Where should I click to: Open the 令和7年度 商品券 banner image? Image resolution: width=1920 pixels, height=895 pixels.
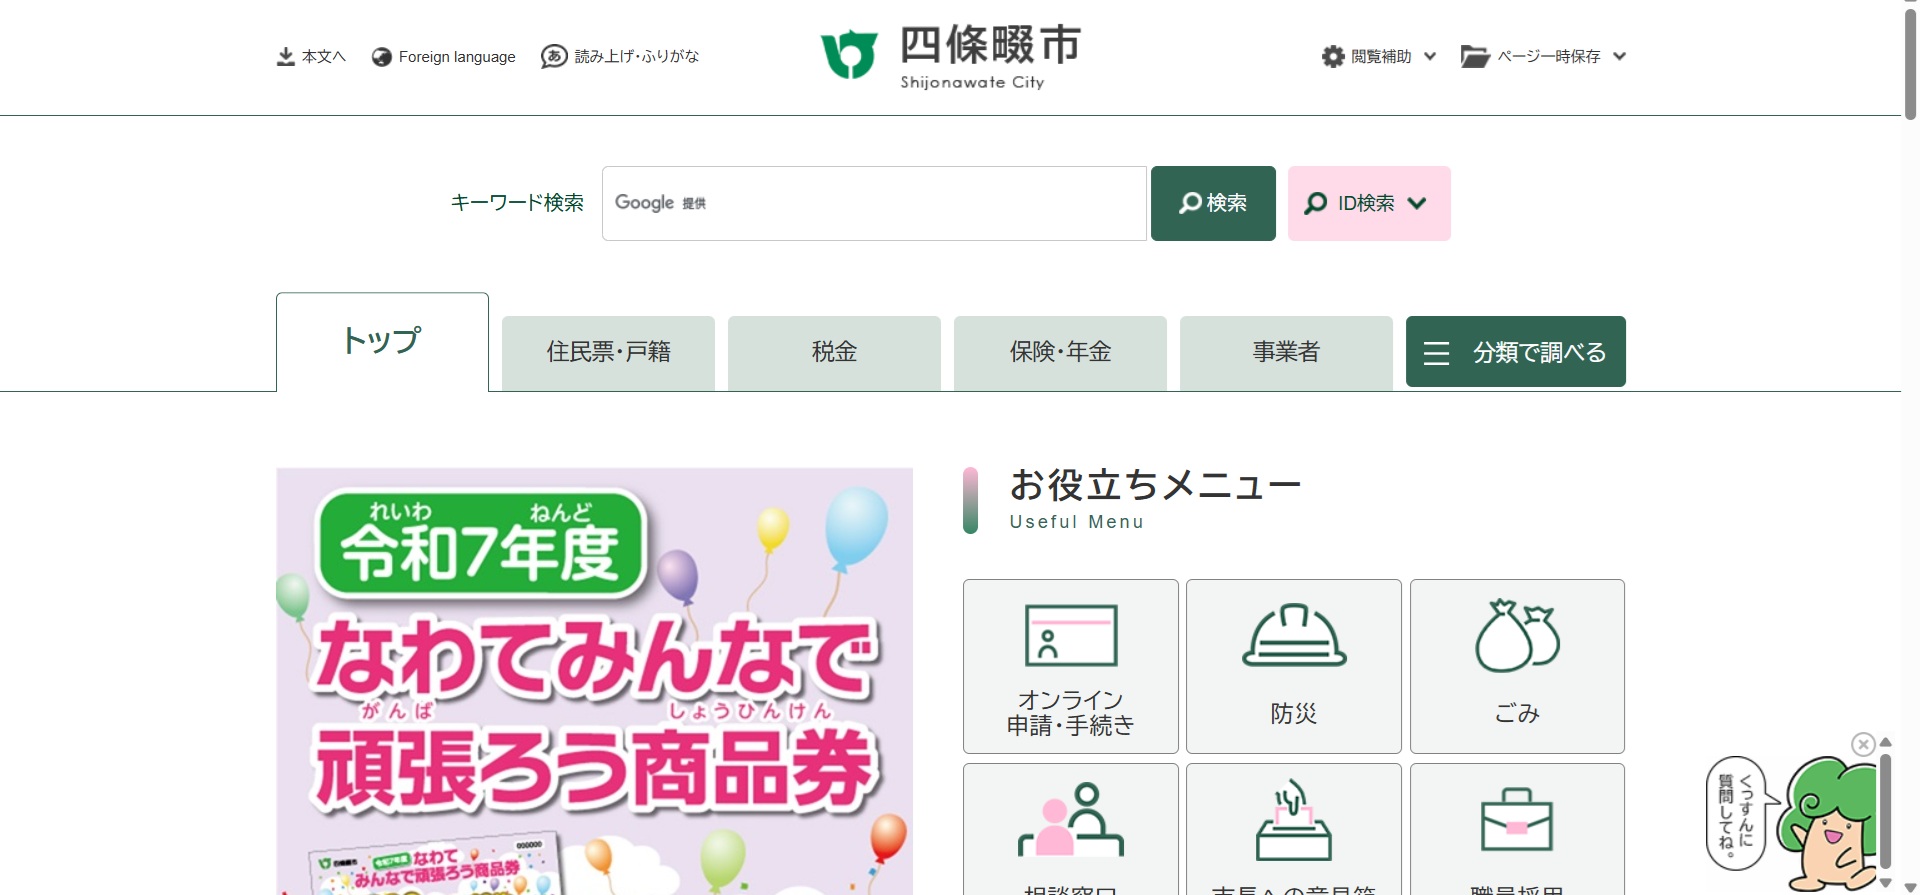click(594, 681)
